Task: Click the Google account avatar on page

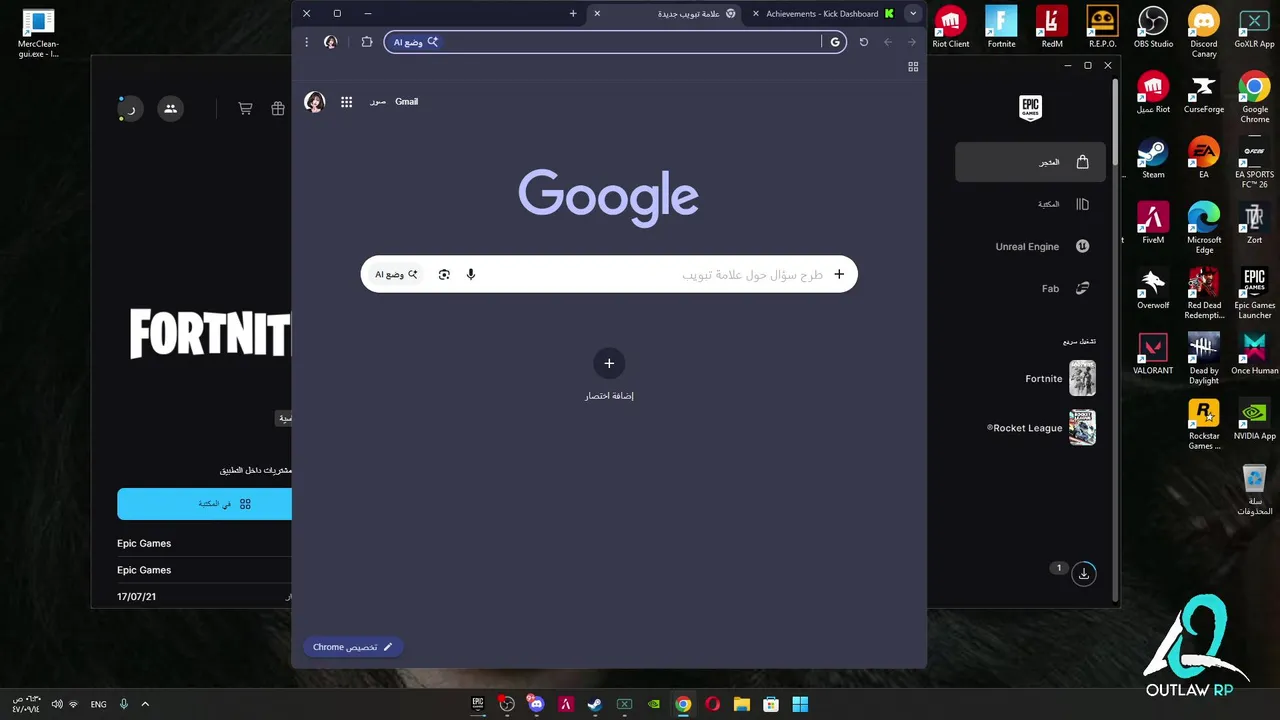Action: 315,102
